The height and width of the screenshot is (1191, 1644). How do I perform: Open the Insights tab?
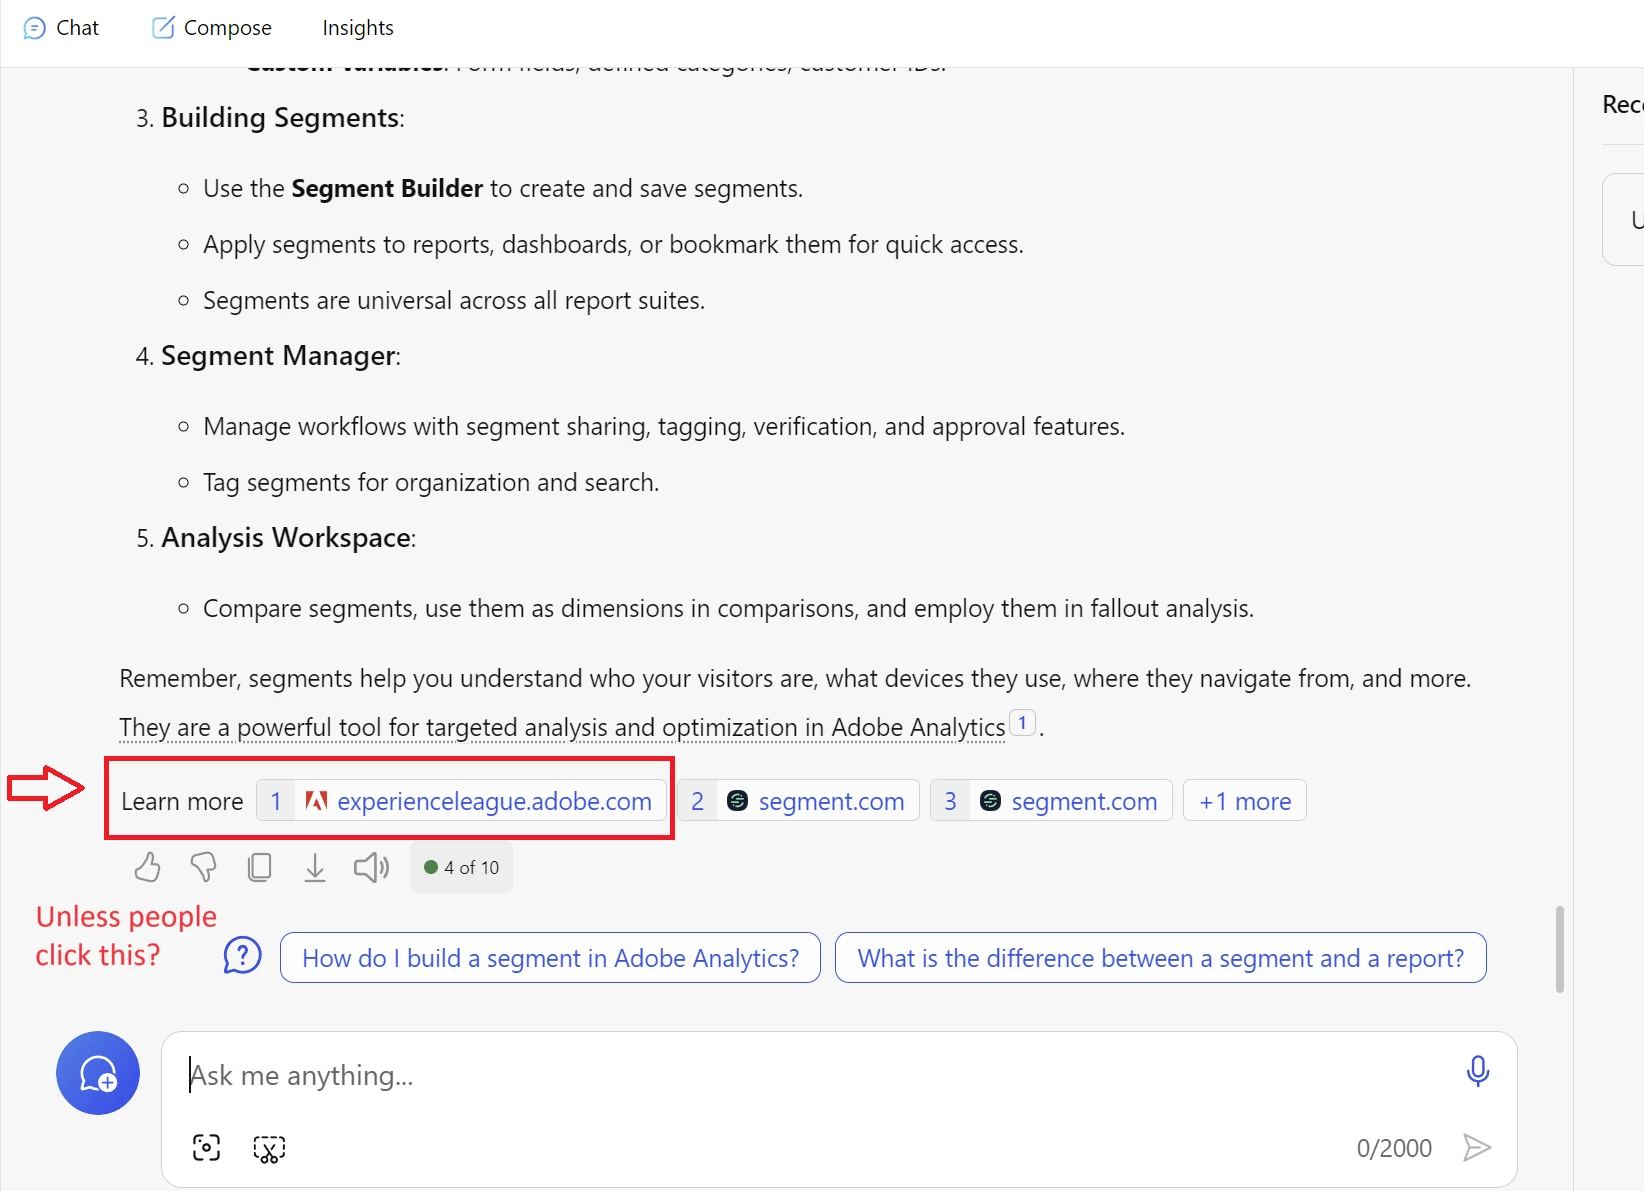click(x=358, y=28)
